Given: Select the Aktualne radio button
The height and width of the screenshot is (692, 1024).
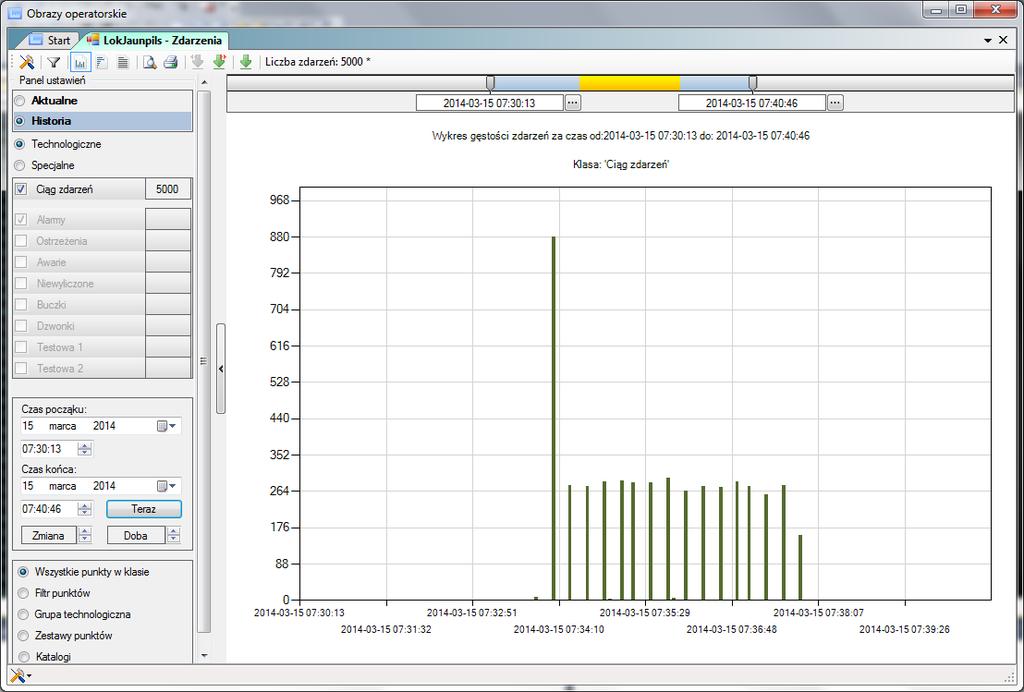Looking at the screenshot, I should click(20, 101).
